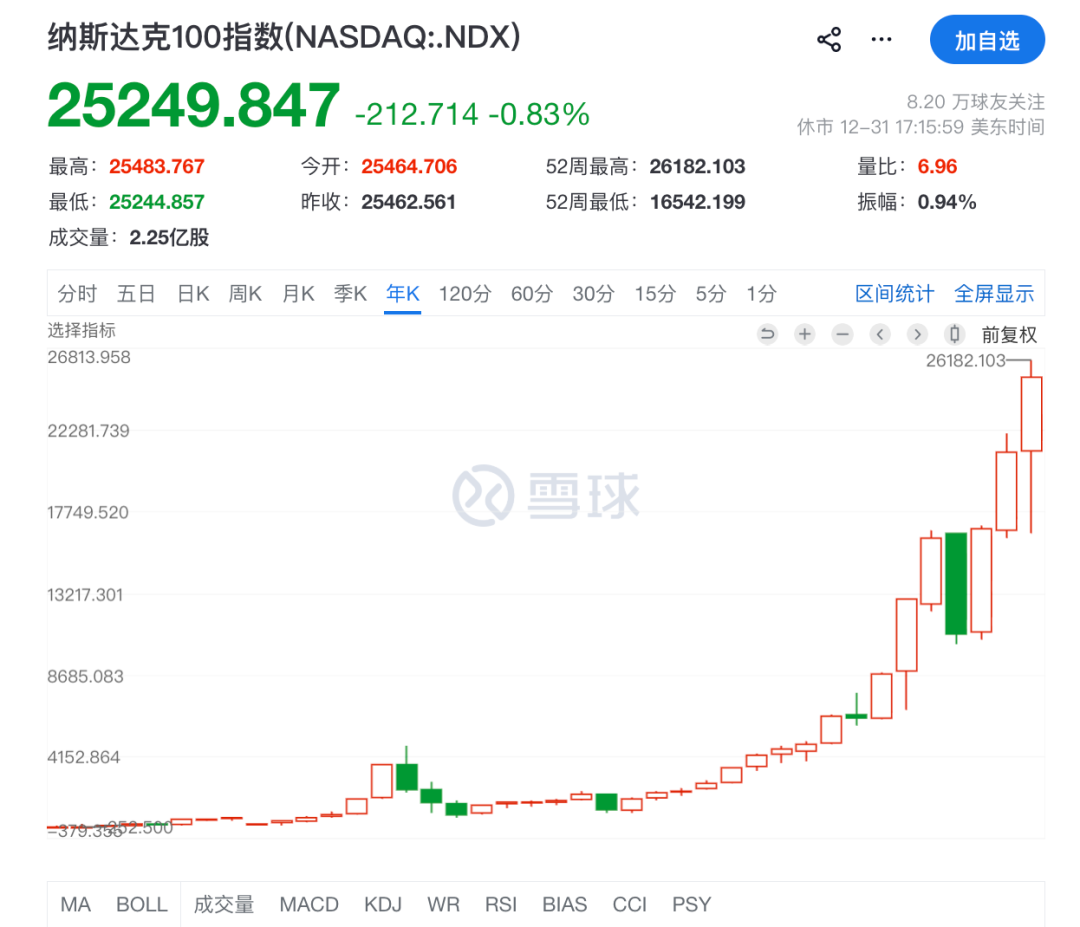Switch to the 15分 interval tab

click(x=655, y=293)
